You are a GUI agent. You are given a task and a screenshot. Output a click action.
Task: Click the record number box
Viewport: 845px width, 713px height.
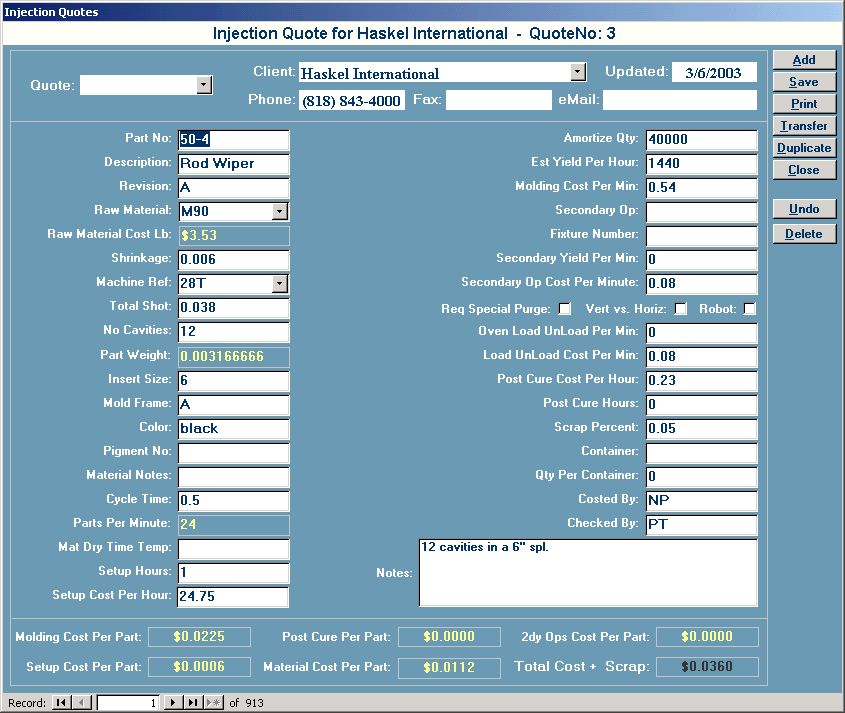[128, 702]
